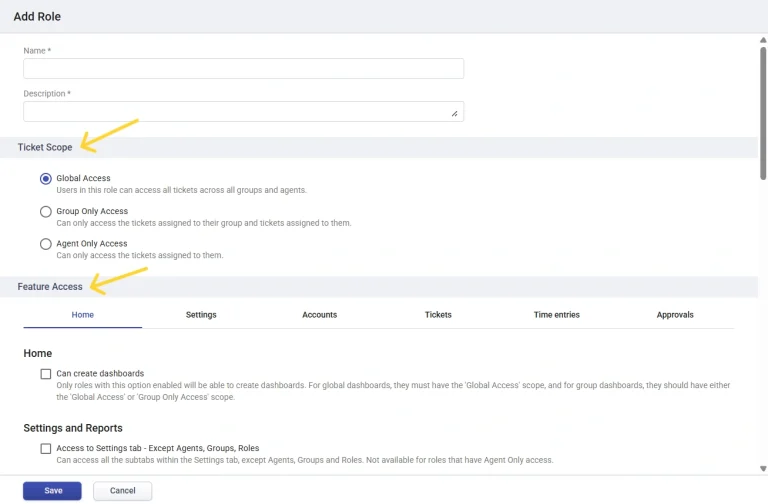Click the vertical scrollbar thumb
The width and height of the screenshot is (768, 504).
(762, 110)
